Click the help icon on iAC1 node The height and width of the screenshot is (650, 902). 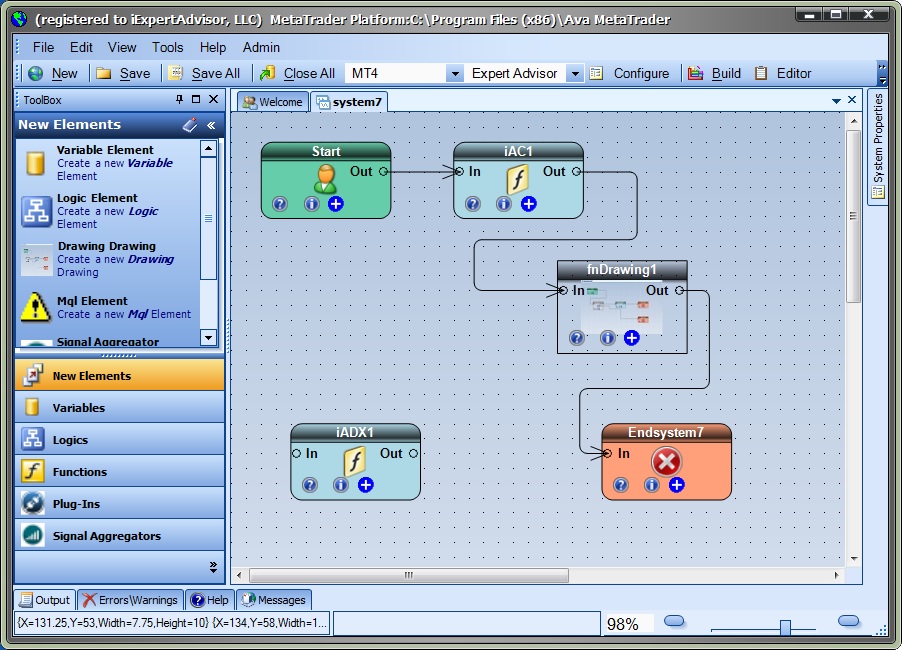[473, 204]
